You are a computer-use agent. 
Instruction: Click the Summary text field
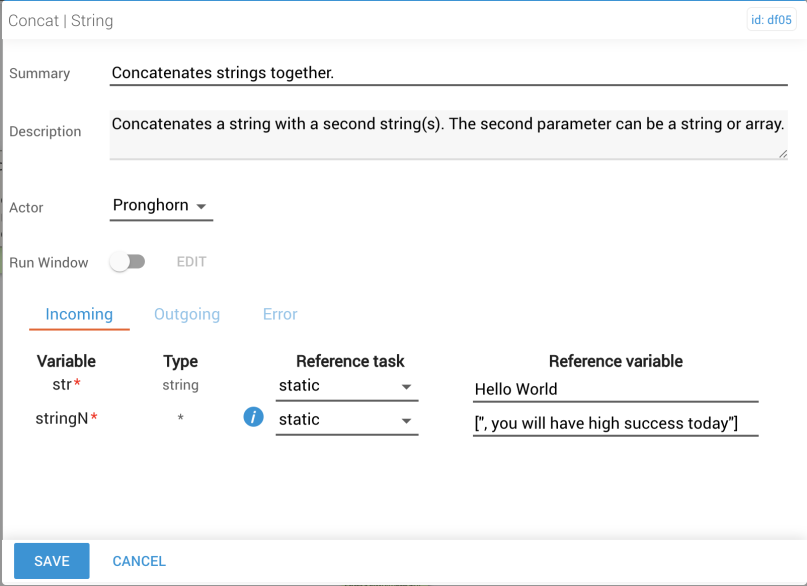448,73
